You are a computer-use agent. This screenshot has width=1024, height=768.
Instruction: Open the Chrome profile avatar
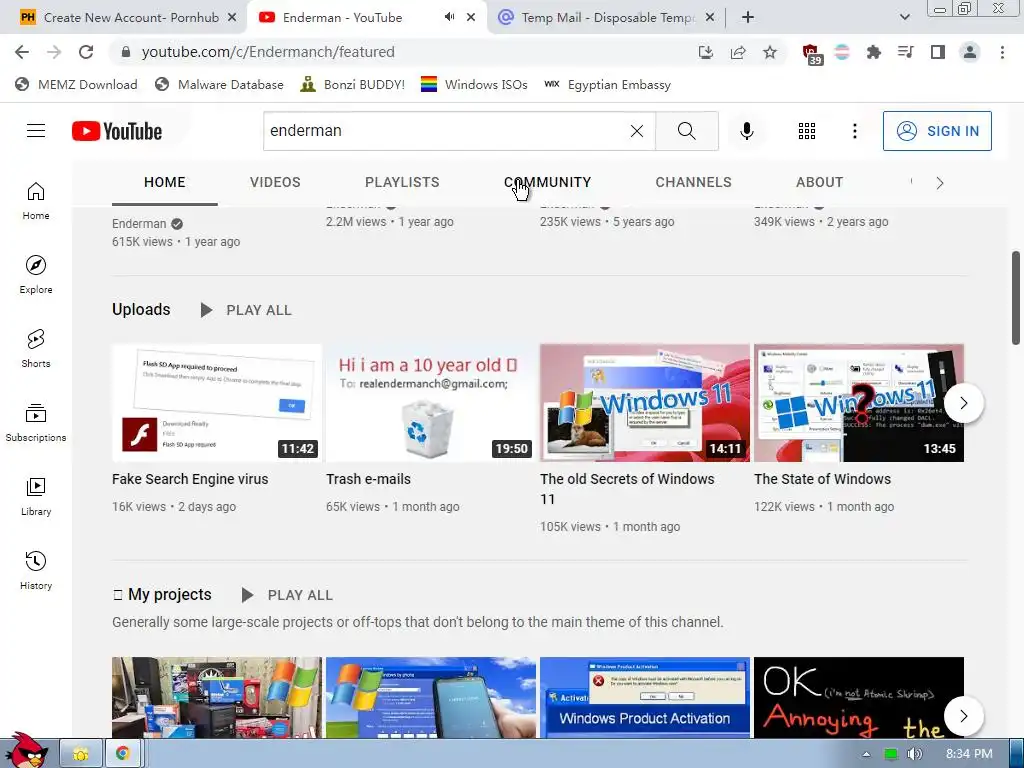(970, 52)
